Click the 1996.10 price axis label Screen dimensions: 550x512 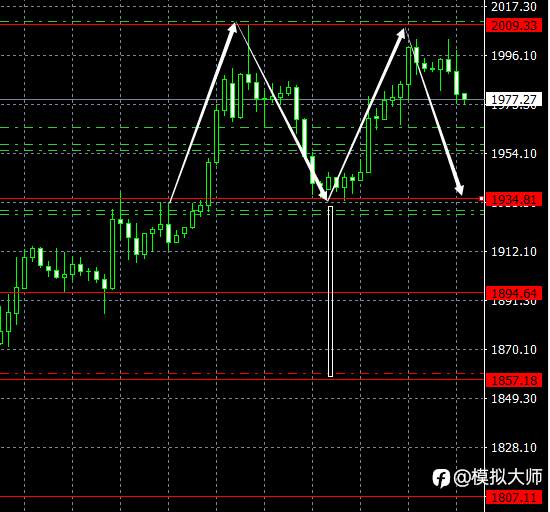(514, 55)
